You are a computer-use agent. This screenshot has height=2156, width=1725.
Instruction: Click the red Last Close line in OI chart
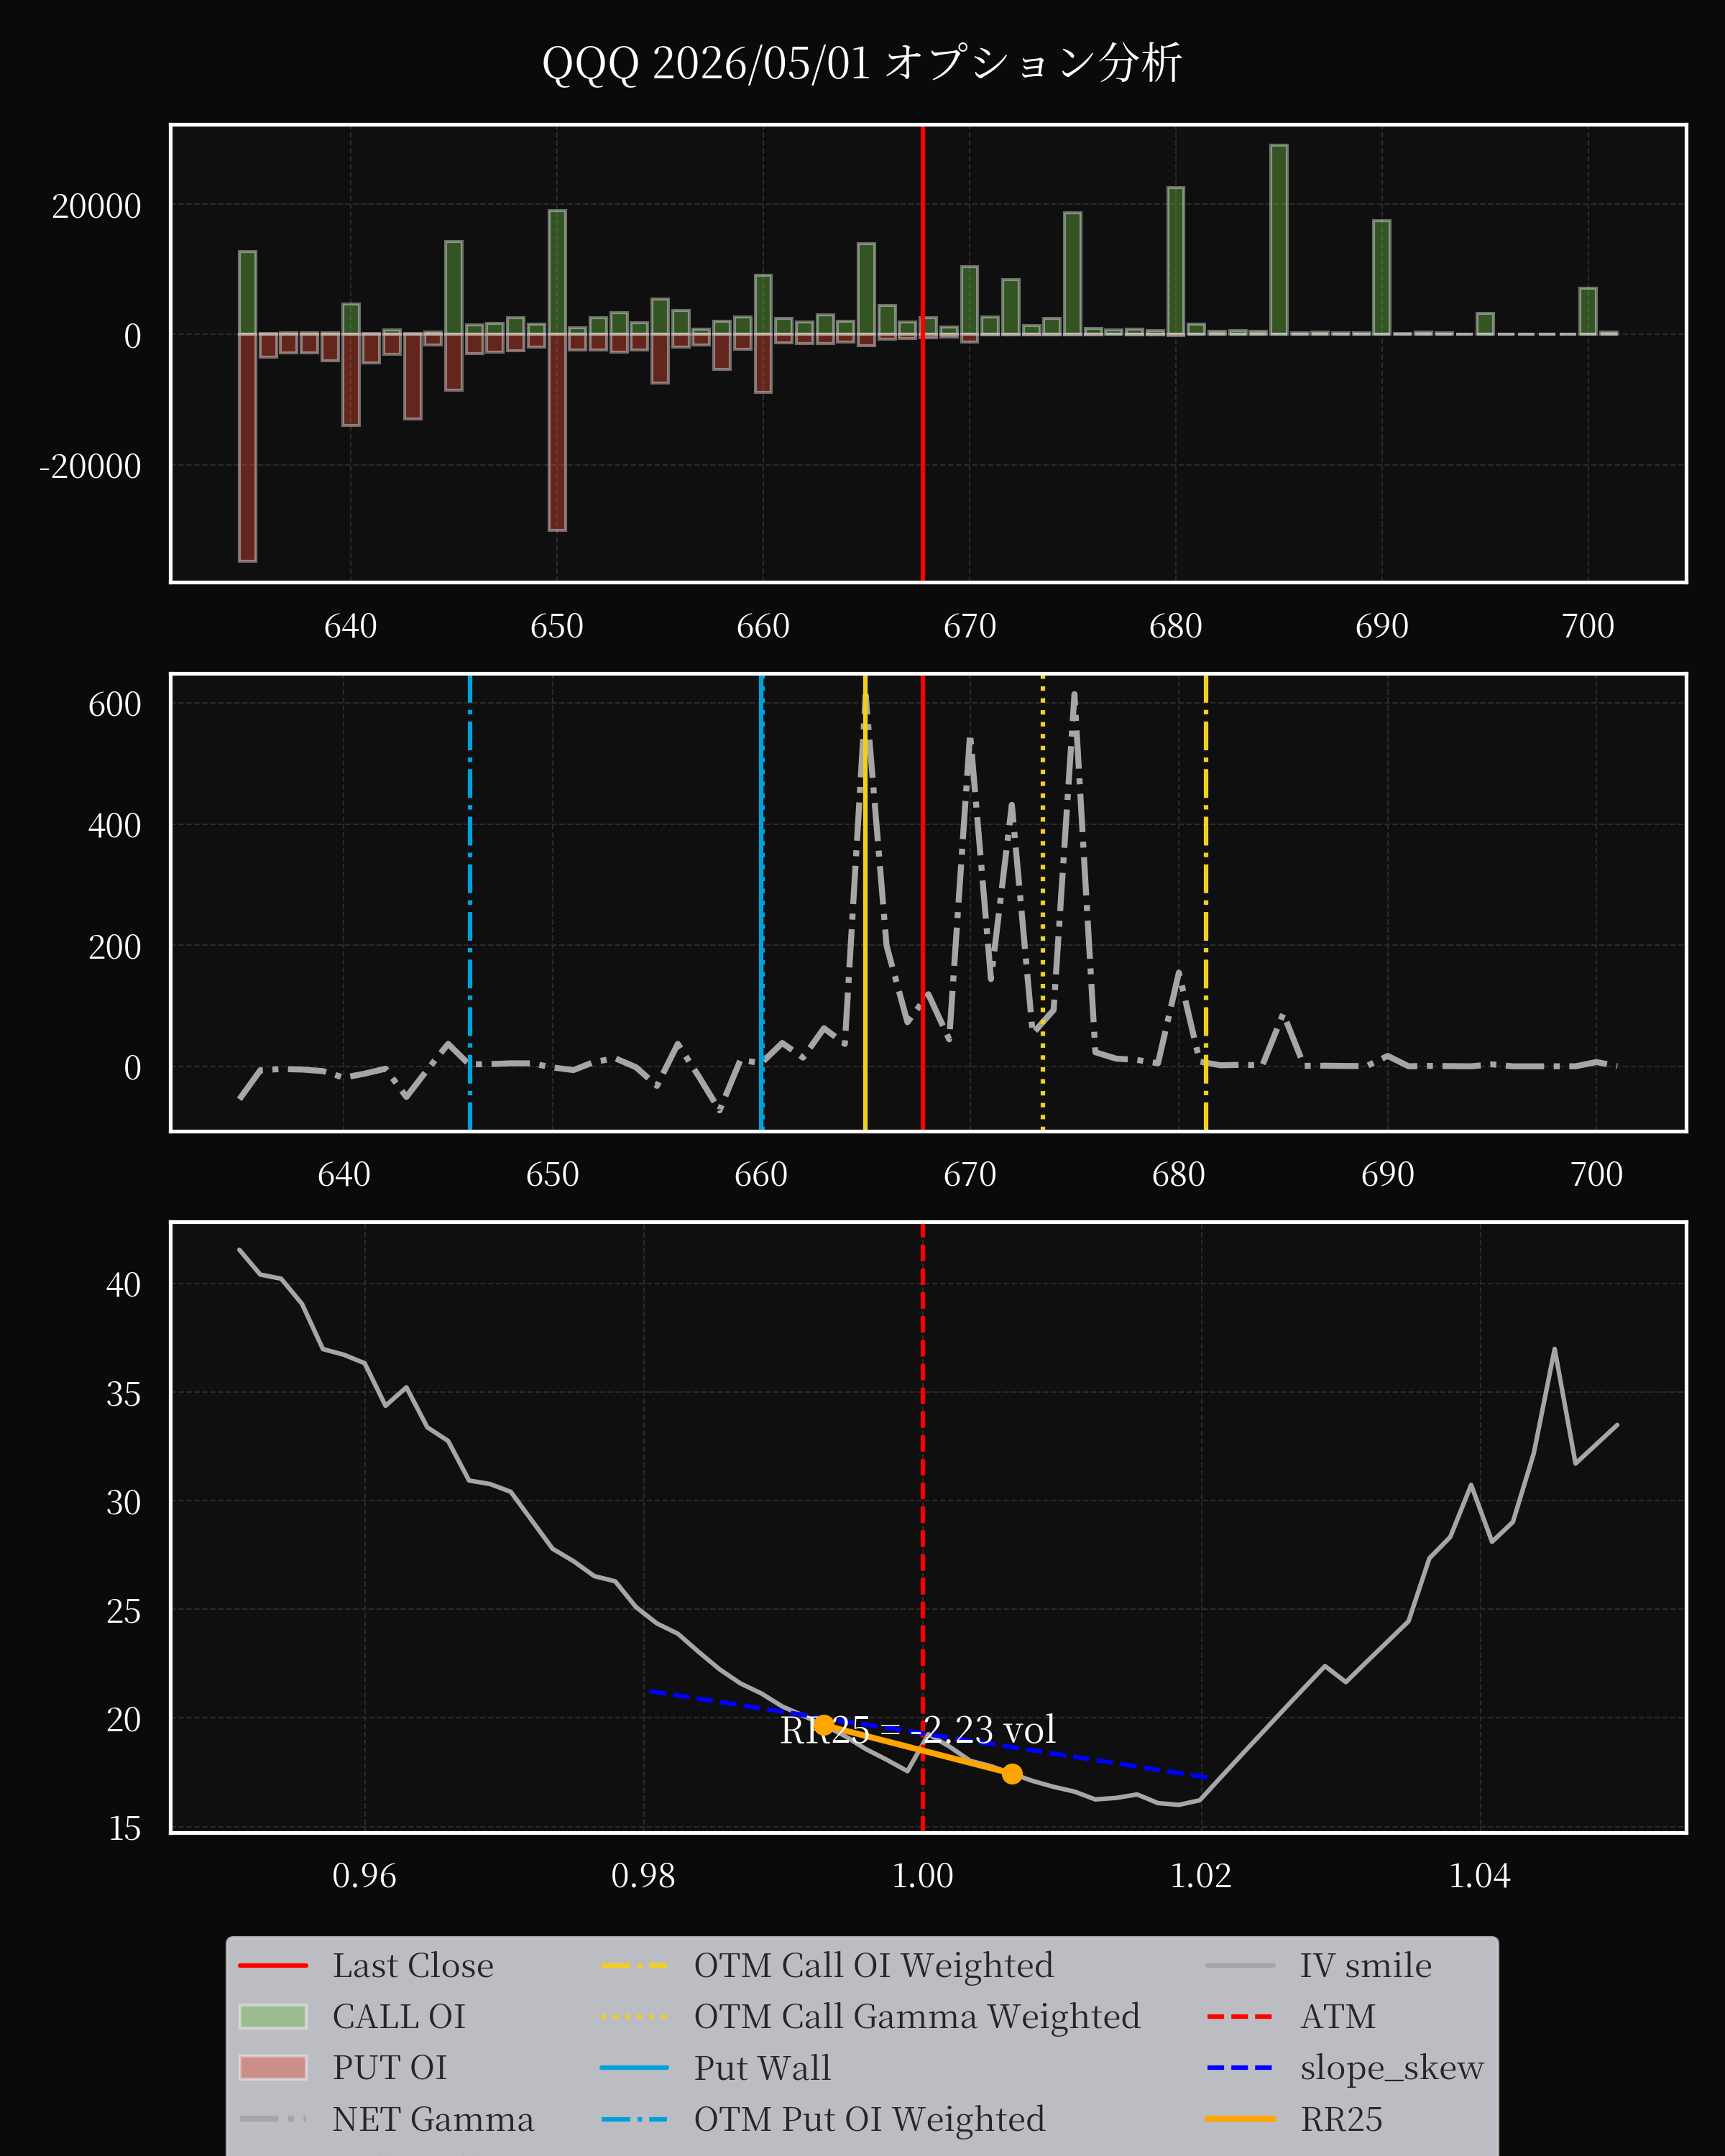coord(922,353)
